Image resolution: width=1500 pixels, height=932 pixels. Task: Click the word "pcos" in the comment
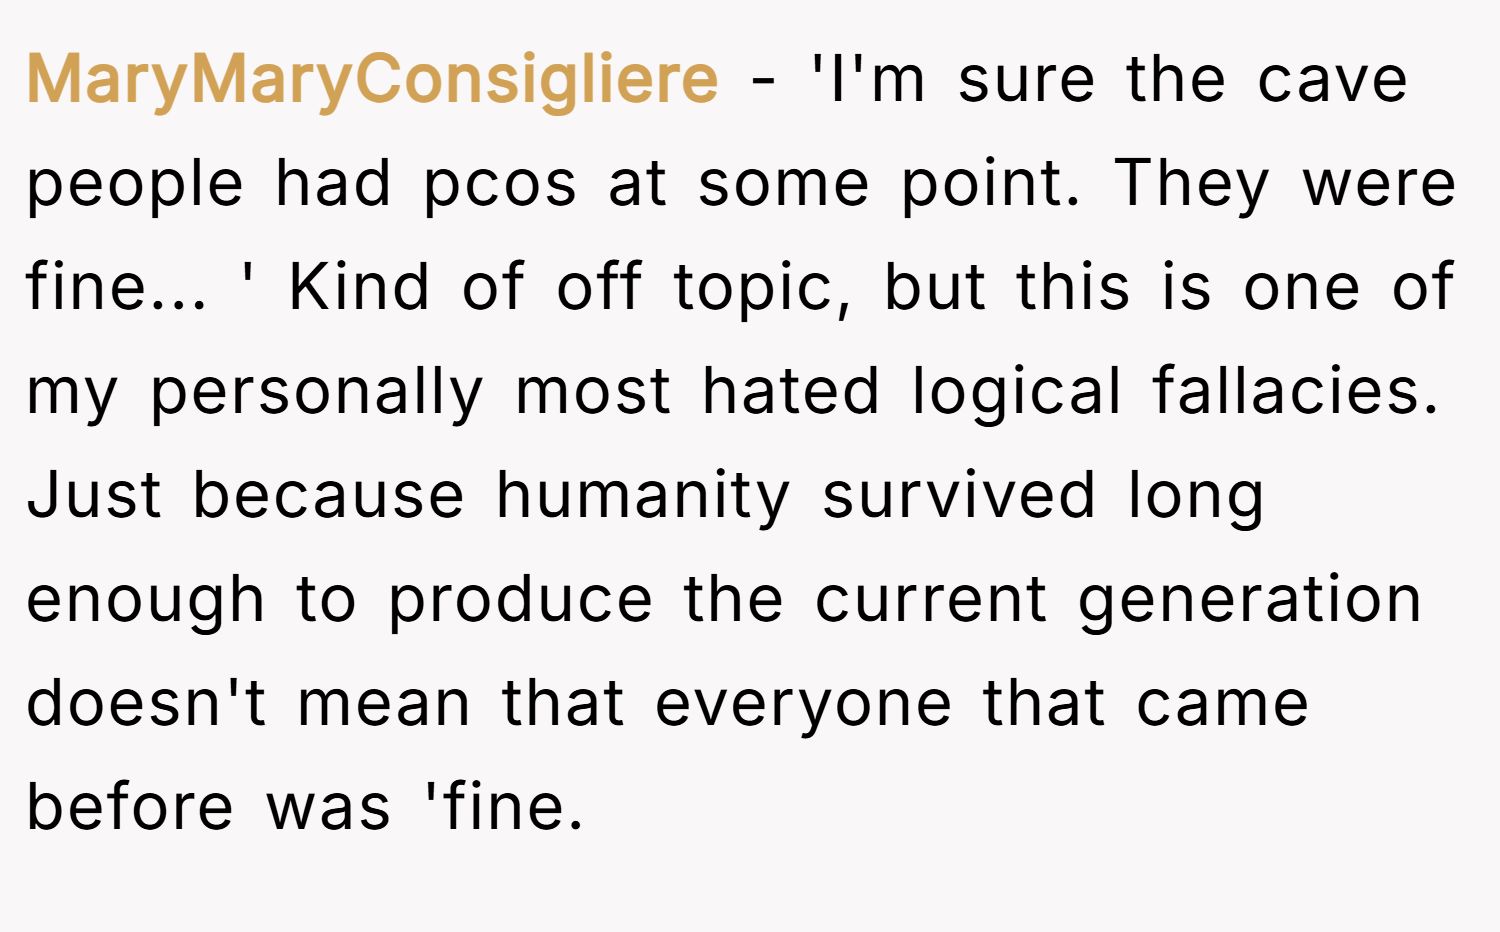[x=499, y=184]
